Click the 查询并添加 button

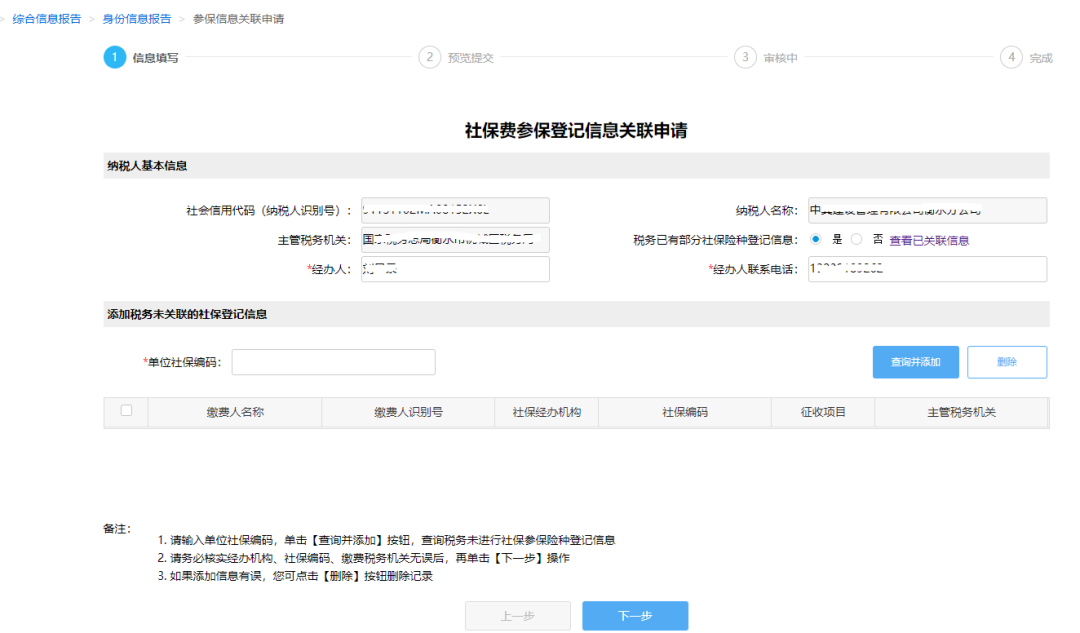click(915, 362)
